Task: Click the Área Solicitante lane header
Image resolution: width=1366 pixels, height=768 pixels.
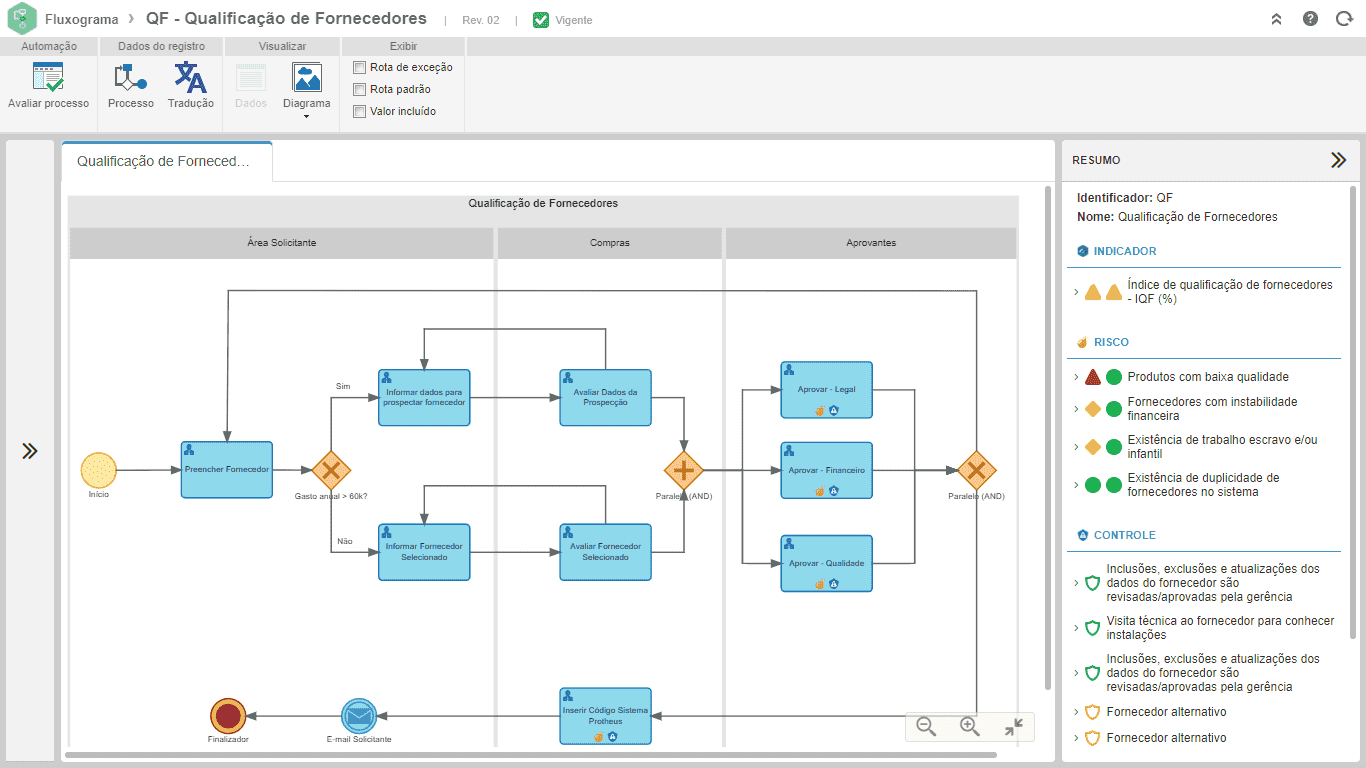Action: (282, 243)
